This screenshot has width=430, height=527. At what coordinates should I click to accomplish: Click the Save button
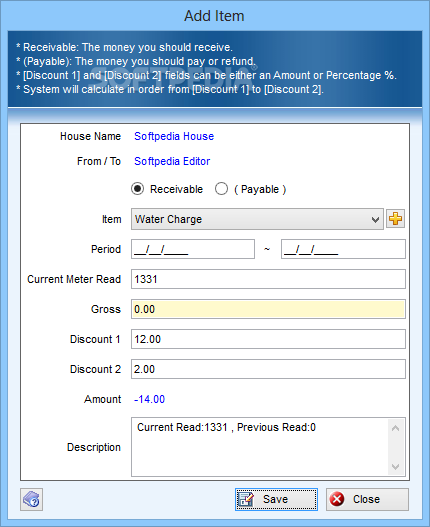tap(276, 499)
